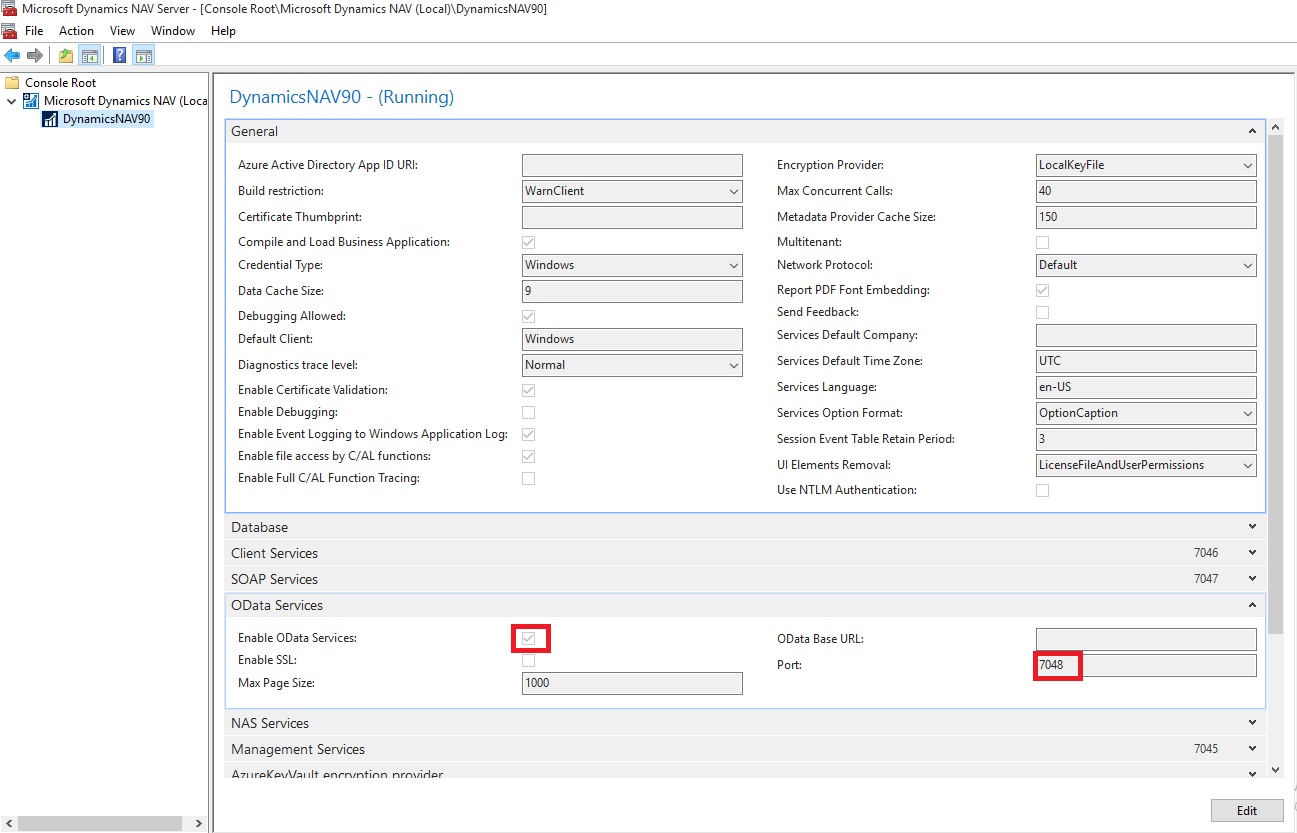This screenshot has height=833, width=1297.
Task: Select the DynamicsNAV90 server instance icon
Action: pyautogui.click(x=50, y=118)
